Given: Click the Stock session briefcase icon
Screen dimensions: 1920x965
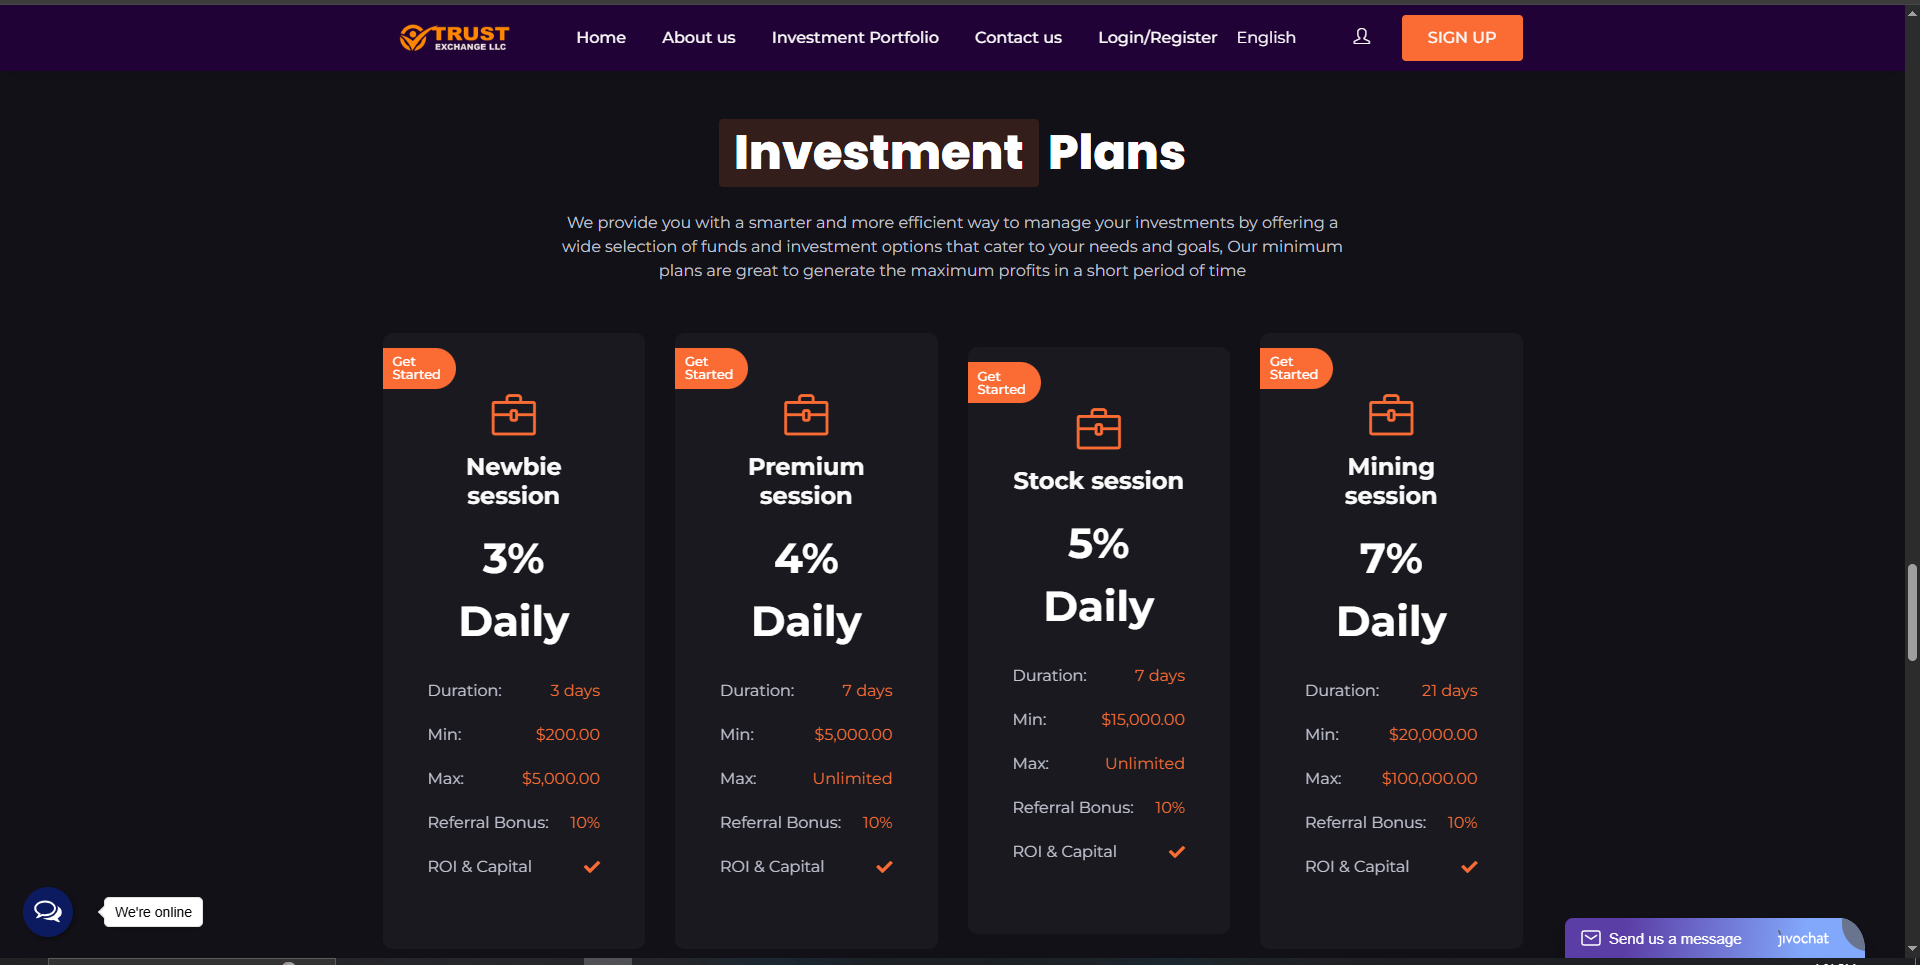Looking at the screenshot, I should [1098, 428].
